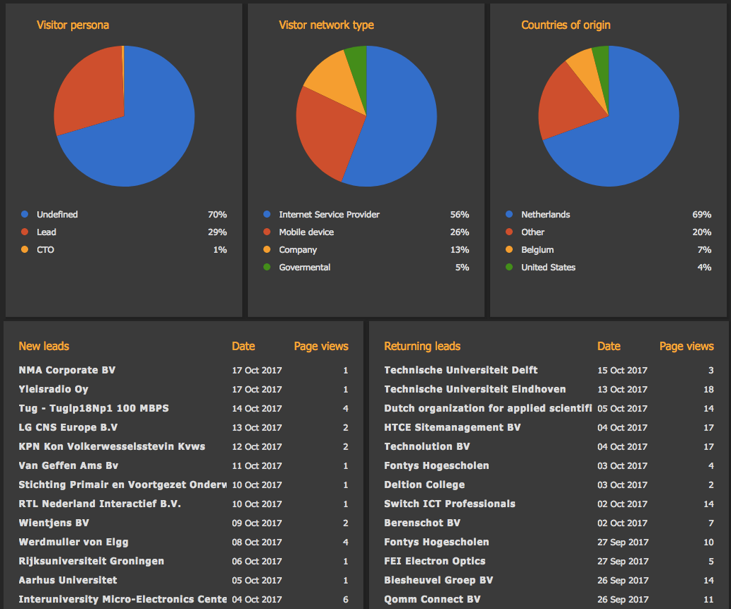Open the Deltion College lead

pos(424,485)
